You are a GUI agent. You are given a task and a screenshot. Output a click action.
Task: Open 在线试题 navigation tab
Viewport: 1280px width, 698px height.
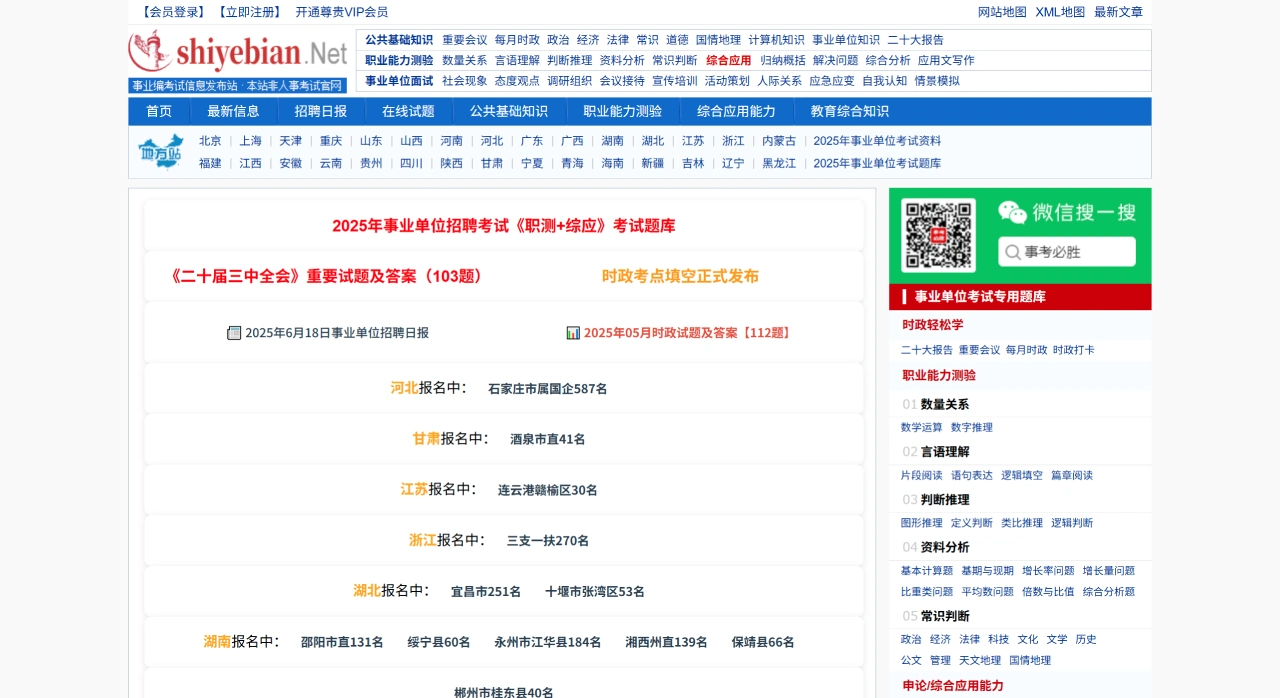tap(408, 111)
